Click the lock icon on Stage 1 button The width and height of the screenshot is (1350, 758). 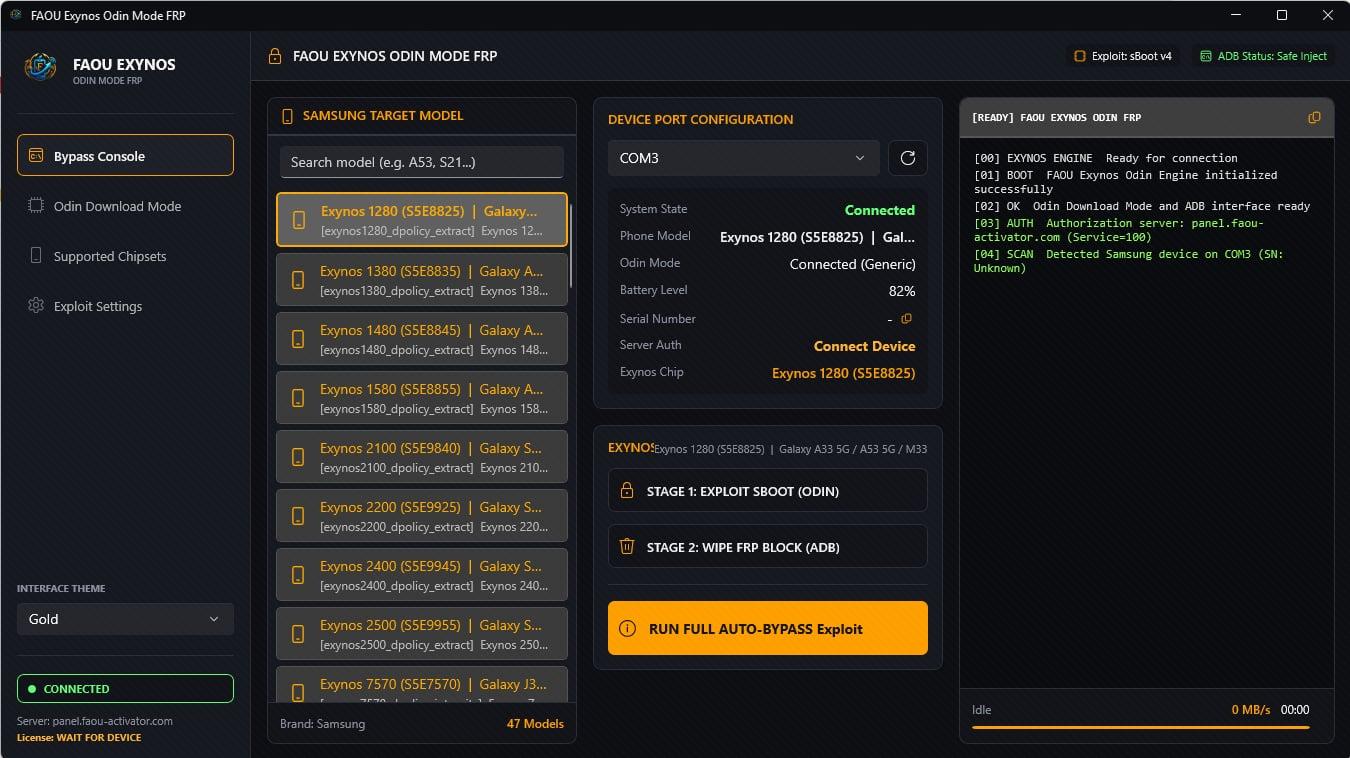[x=627, y=491]
